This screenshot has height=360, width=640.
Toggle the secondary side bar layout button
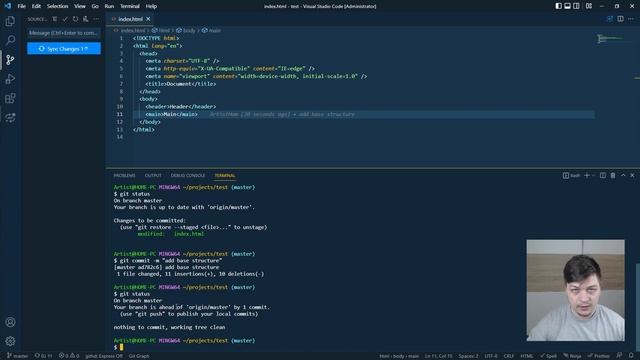[x=576, y=6]
